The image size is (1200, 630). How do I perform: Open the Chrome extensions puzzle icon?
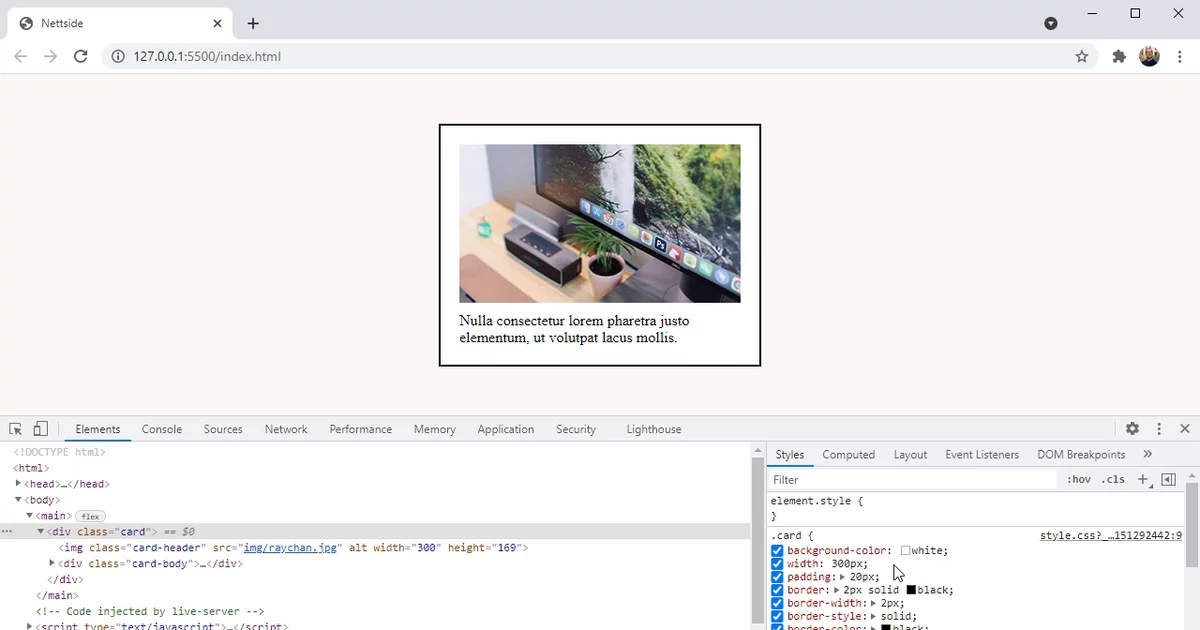pyautogui.click(x=1119, y=56)
